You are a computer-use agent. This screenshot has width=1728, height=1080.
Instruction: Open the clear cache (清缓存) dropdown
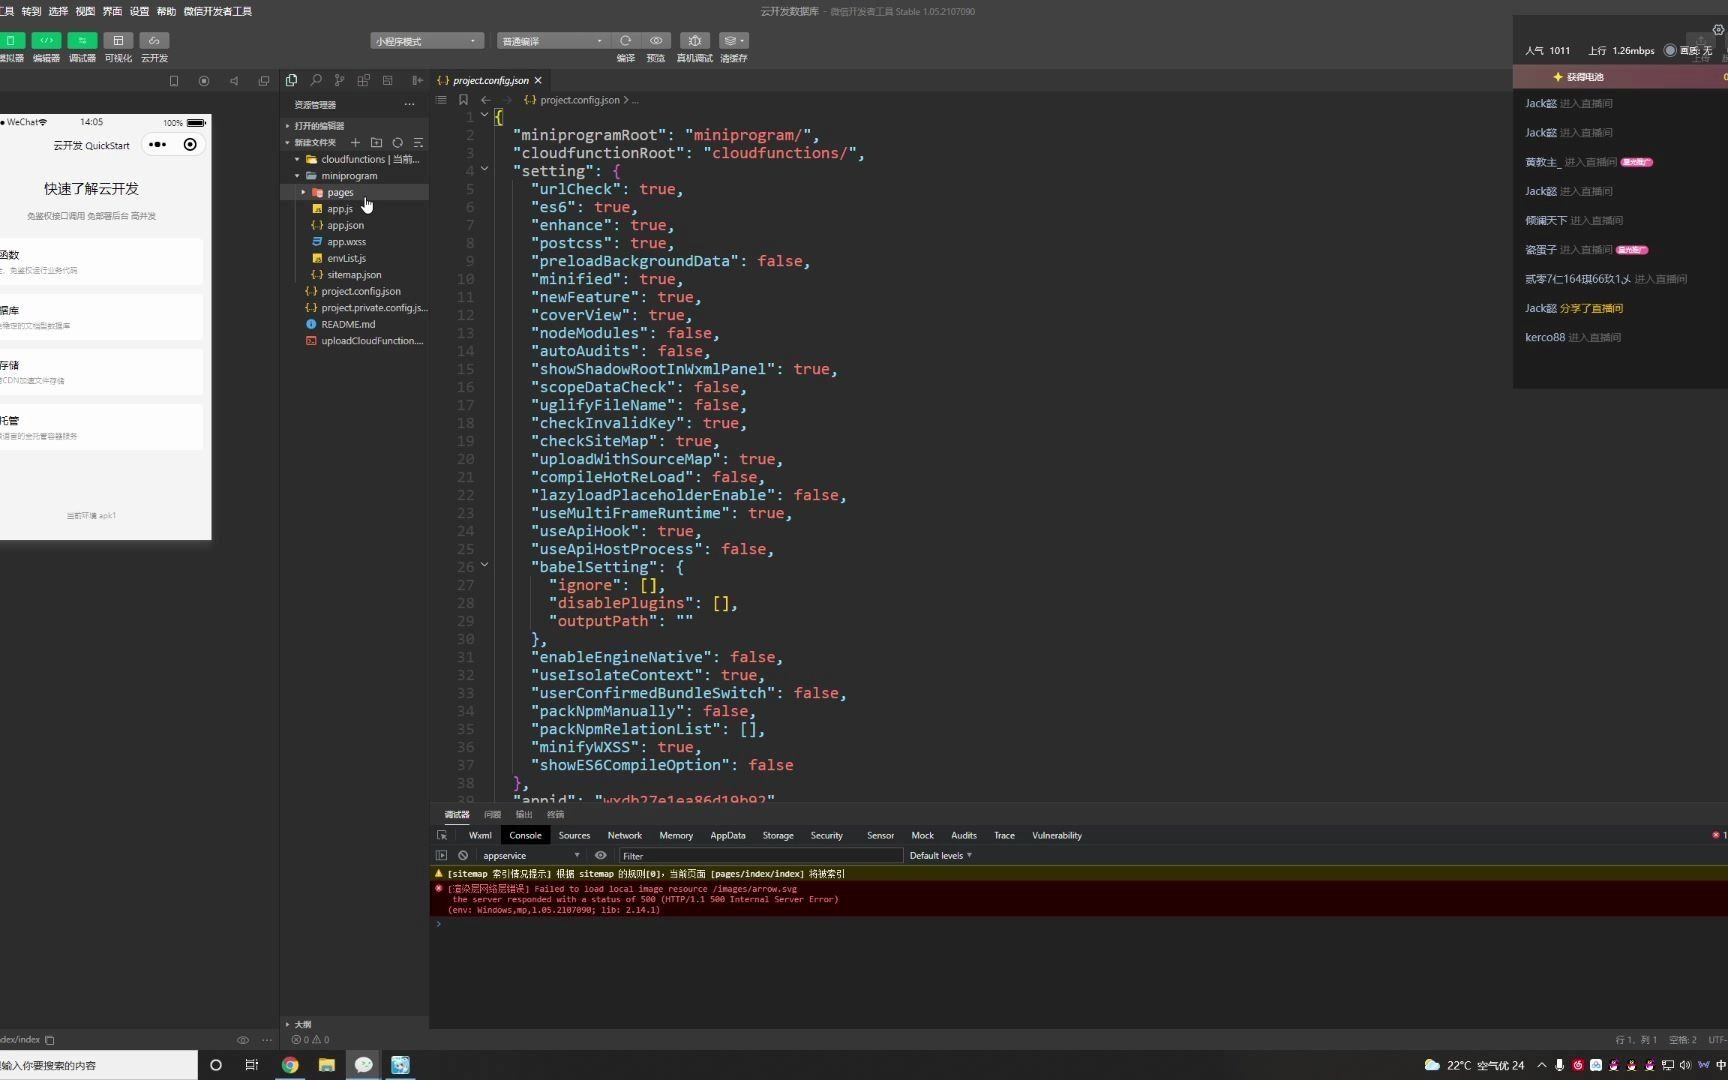point(734,41)
